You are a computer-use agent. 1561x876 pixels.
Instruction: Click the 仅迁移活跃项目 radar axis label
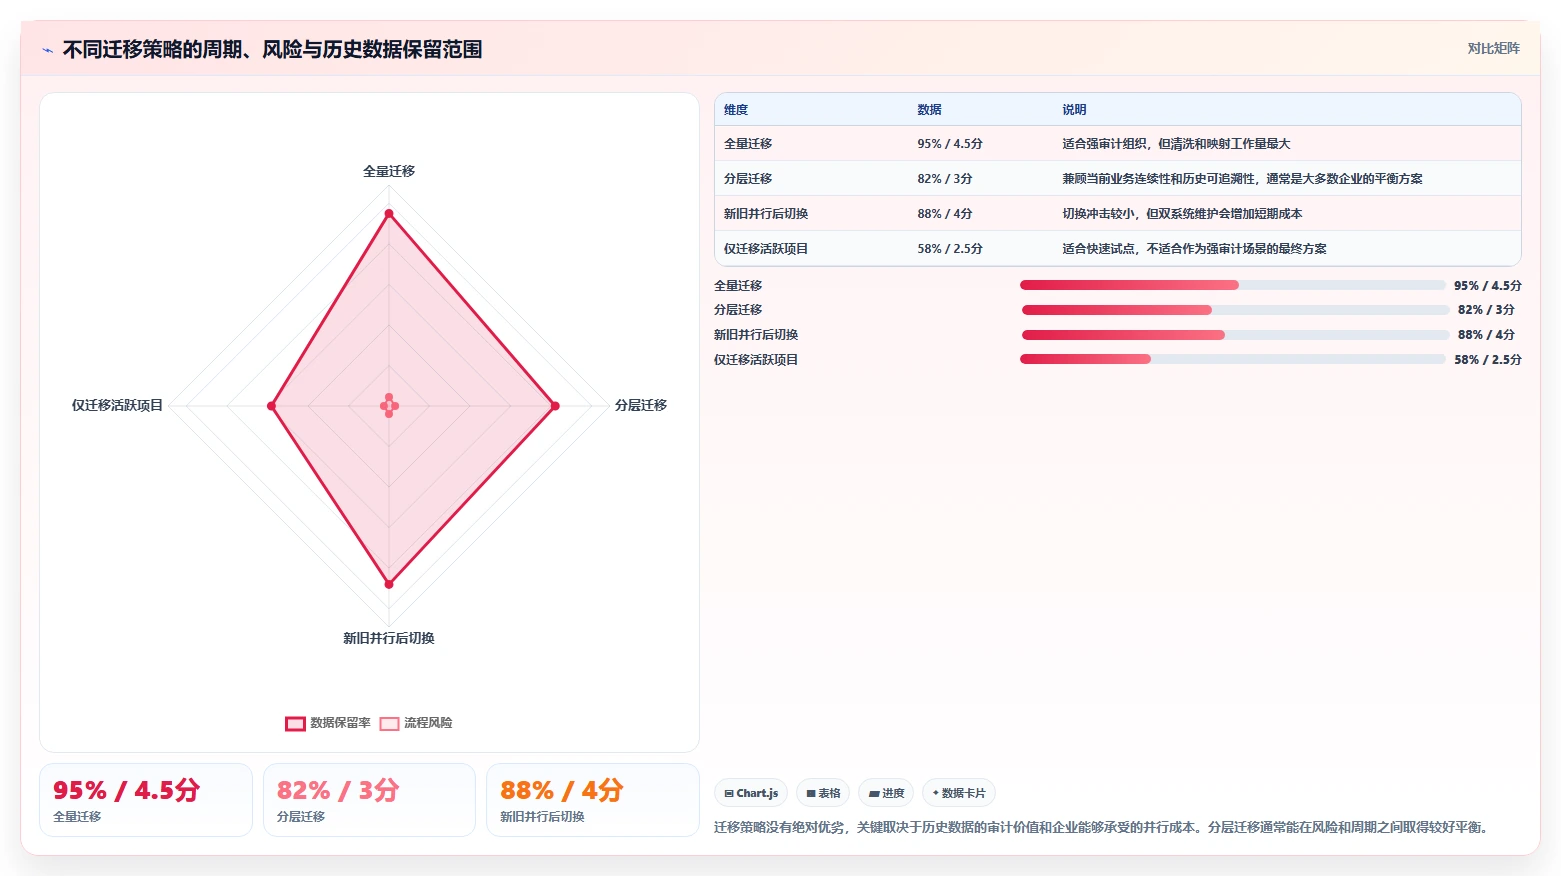point(117,405)
